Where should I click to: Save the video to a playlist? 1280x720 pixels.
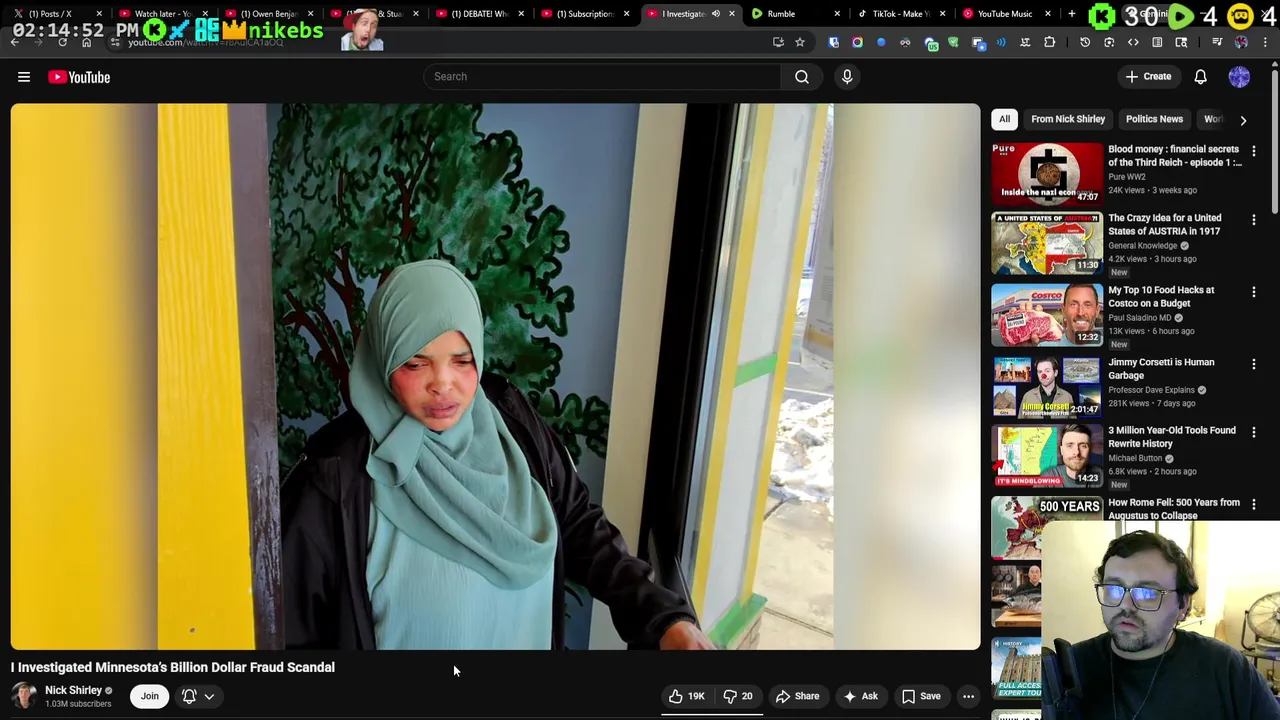[920, 696]
